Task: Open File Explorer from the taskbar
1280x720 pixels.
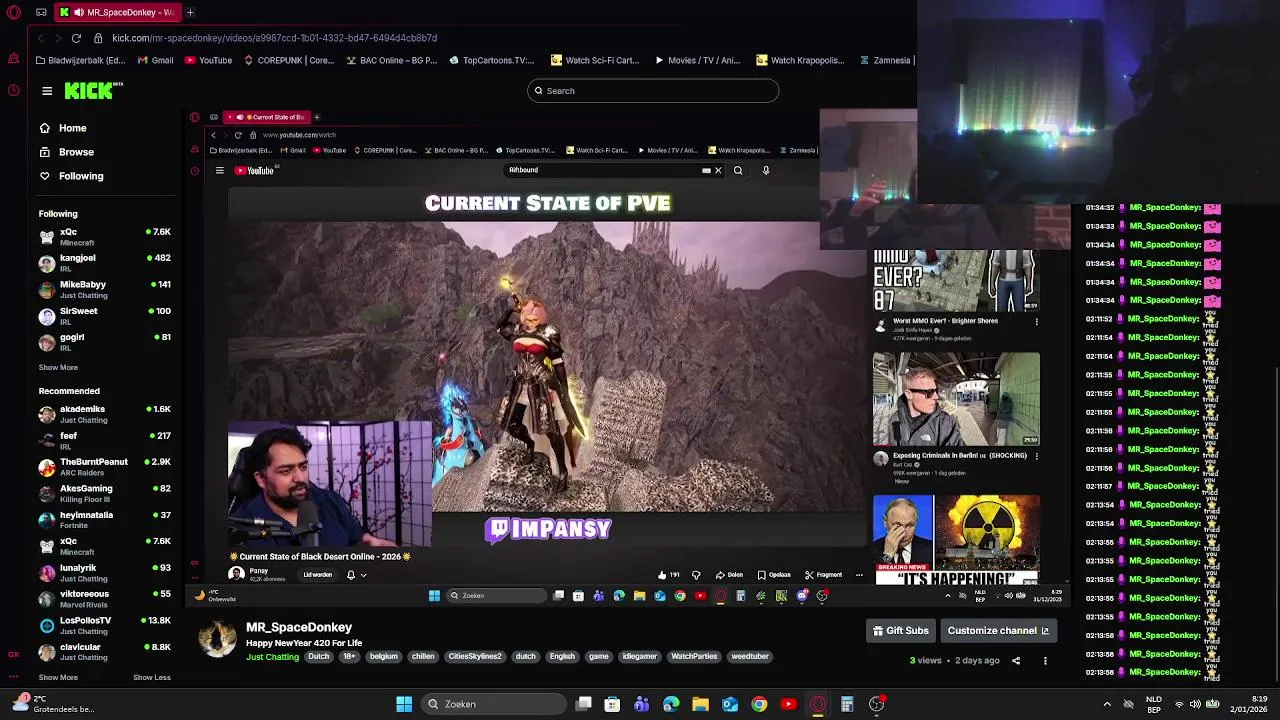Action: (700, 704)
